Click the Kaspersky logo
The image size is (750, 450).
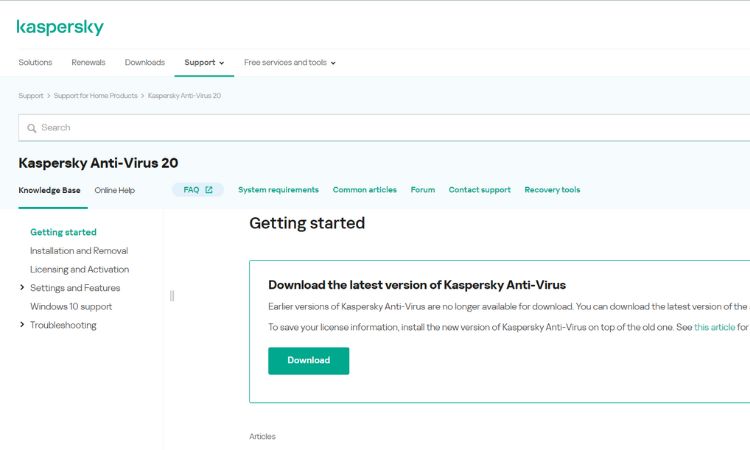[x=60, y=27]
